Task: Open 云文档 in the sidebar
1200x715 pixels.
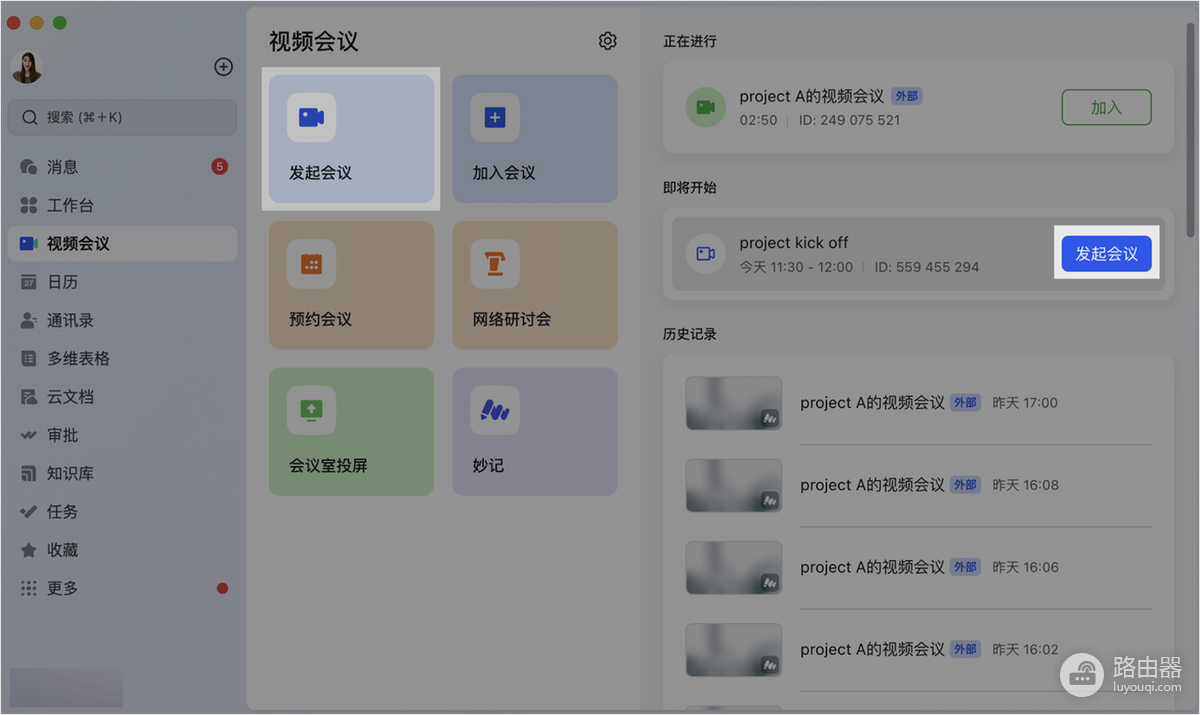Action: pyautogui.click(x=122, y=396)
